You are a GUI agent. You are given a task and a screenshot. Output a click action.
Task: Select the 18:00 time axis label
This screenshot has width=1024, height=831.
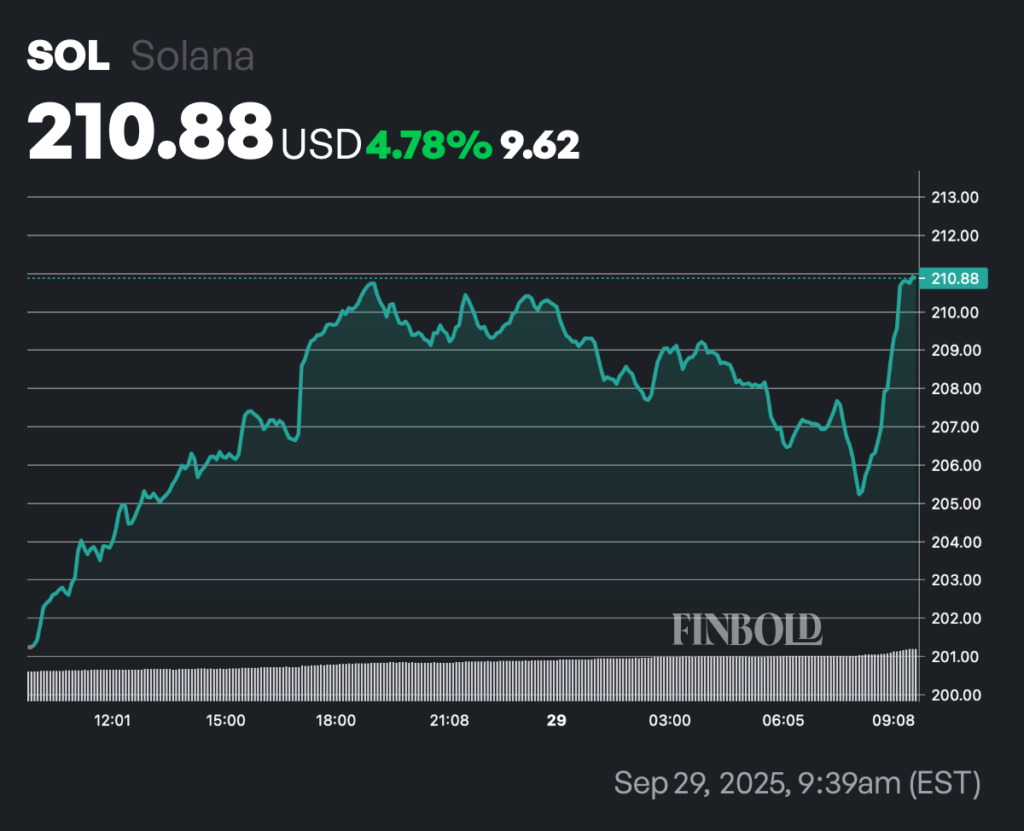pos(336,720)
